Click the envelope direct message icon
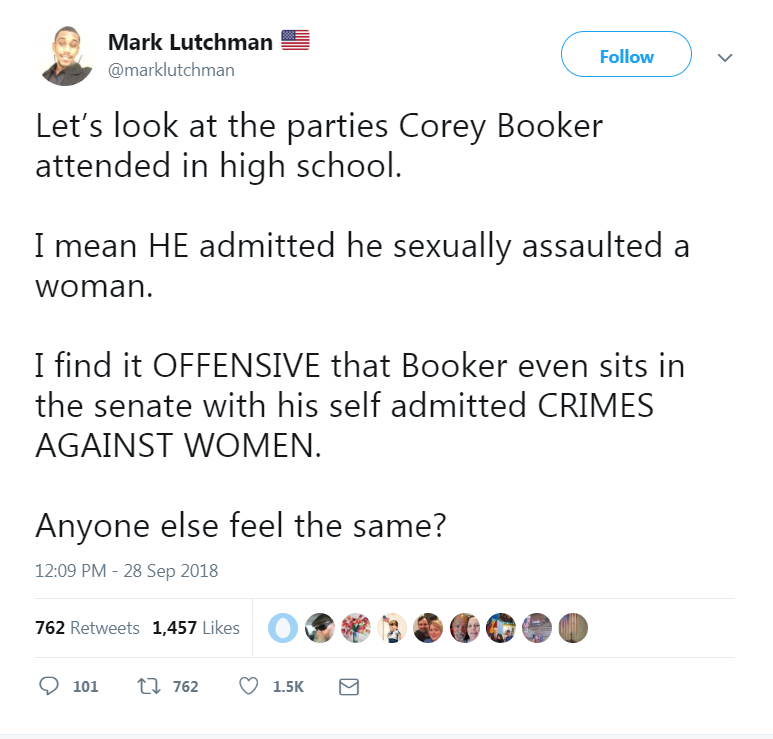773x739 pixels. (x=349, y=687)
